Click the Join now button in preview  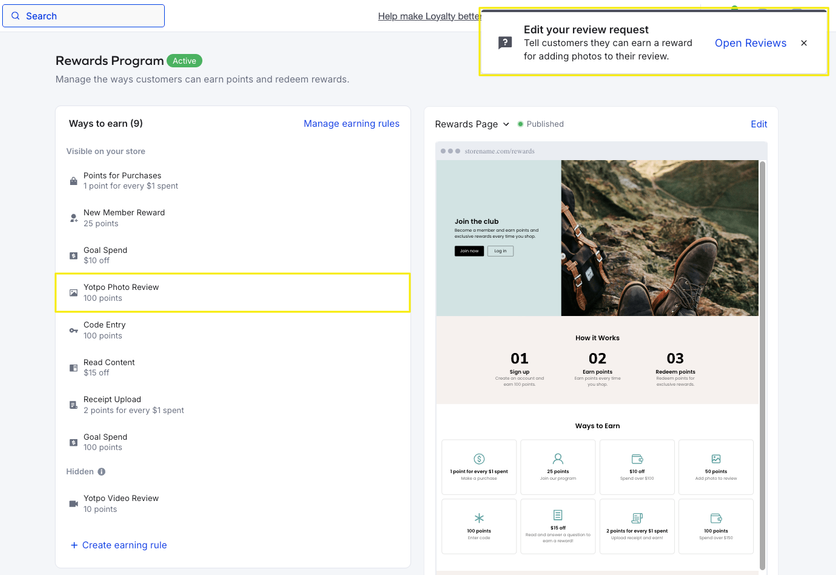point(469,251)
